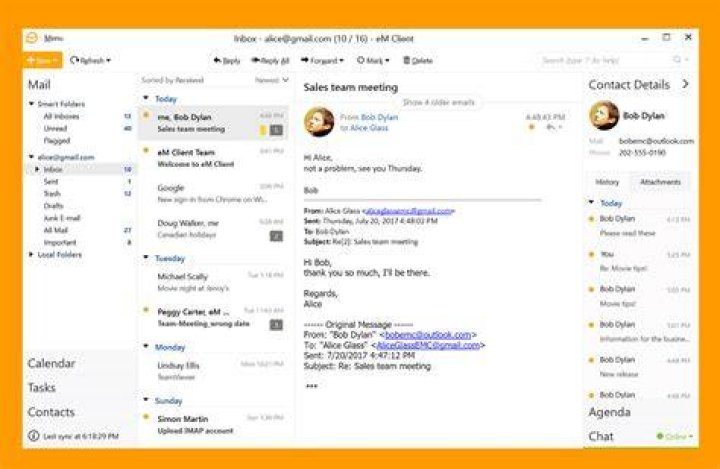This screenshot has height=469, width=720.
Task: Select the eM Client Team welcome email
Action: (214, 158)
